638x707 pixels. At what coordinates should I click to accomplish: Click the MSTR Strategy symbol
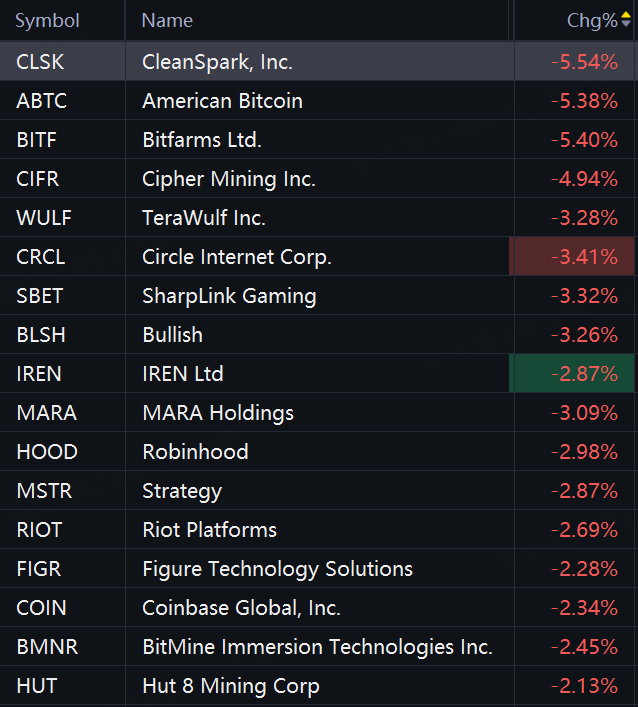(x=44, y=491)
